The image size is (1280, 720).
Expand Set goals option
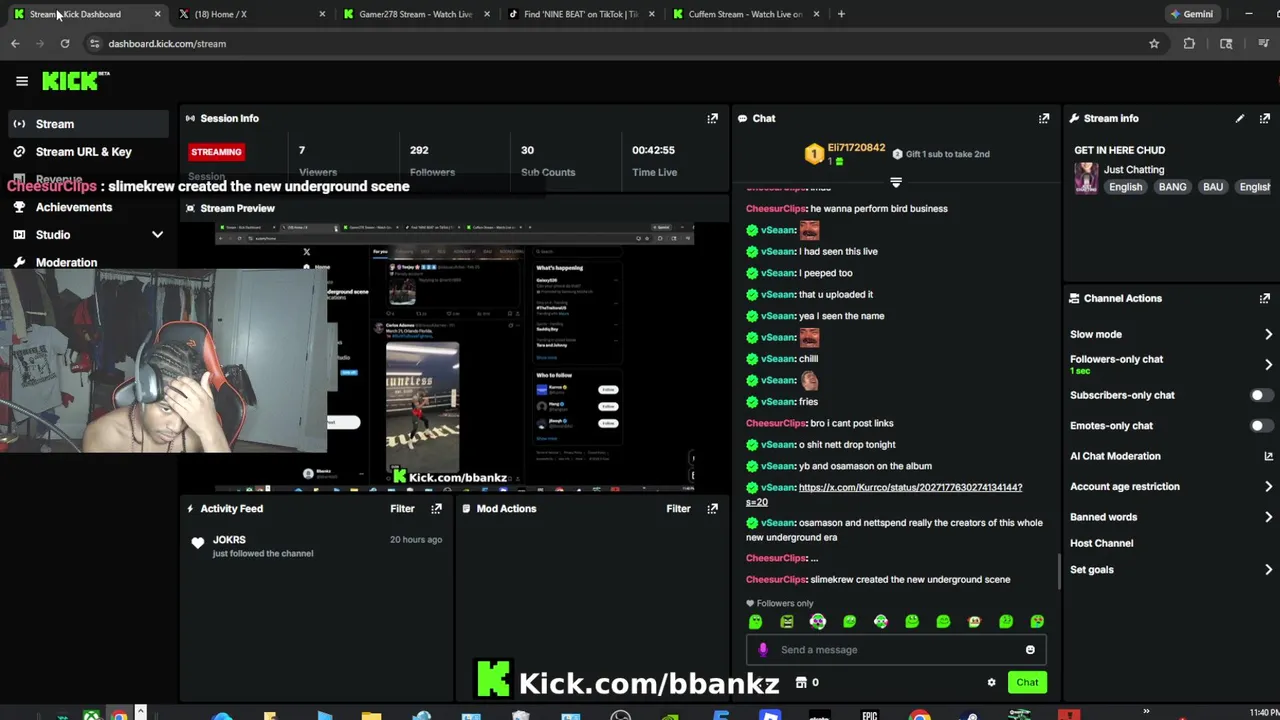pos(1268,570)
